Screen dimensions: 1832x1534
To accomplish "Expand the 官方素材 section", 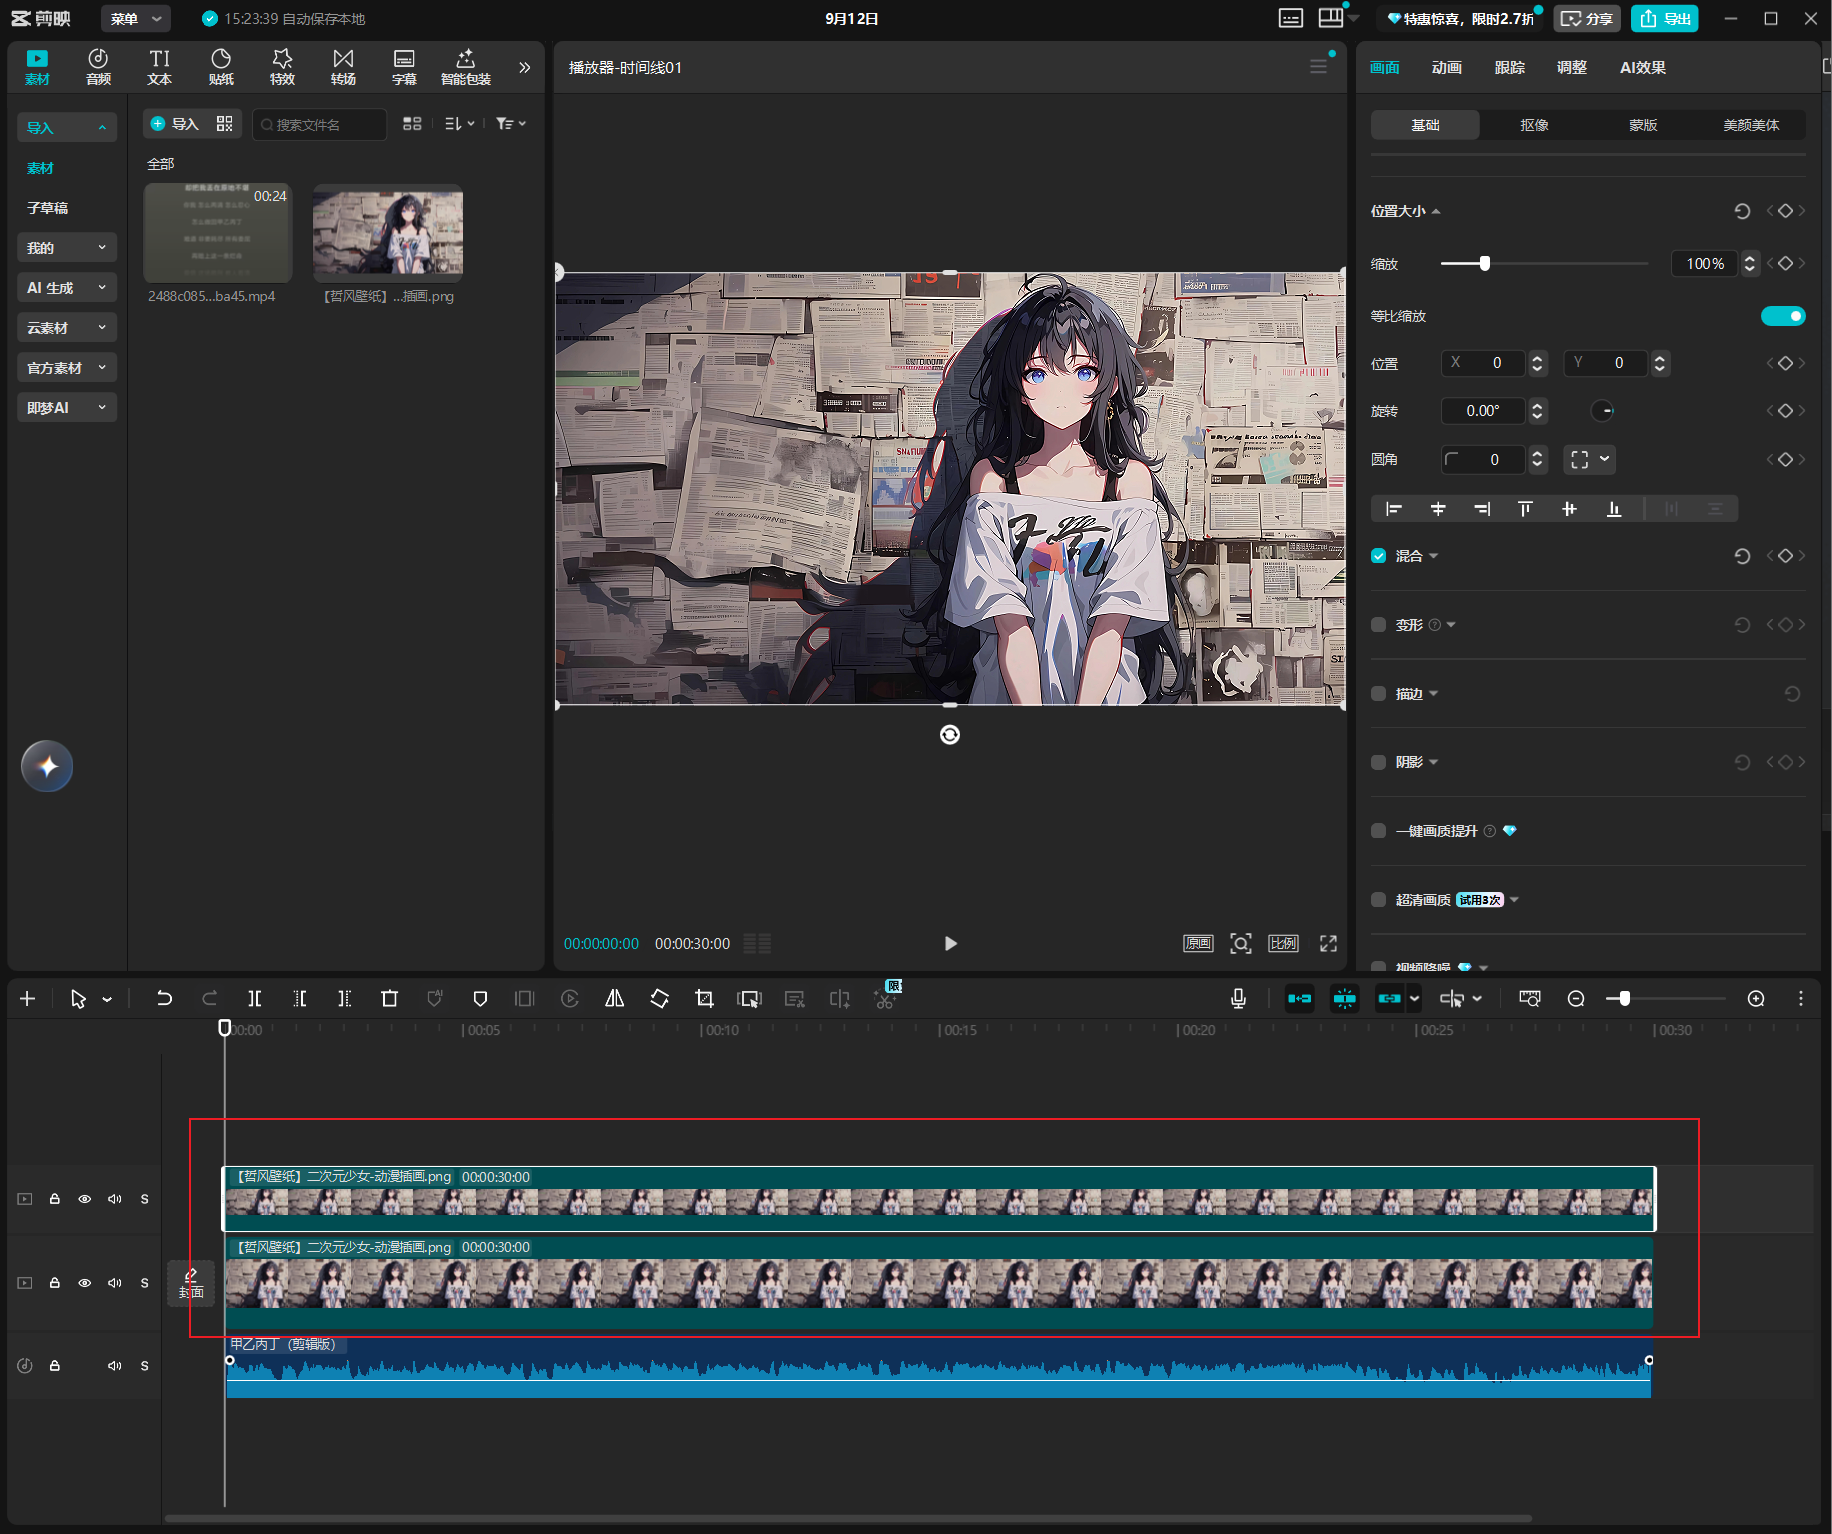I will point(67,367).
